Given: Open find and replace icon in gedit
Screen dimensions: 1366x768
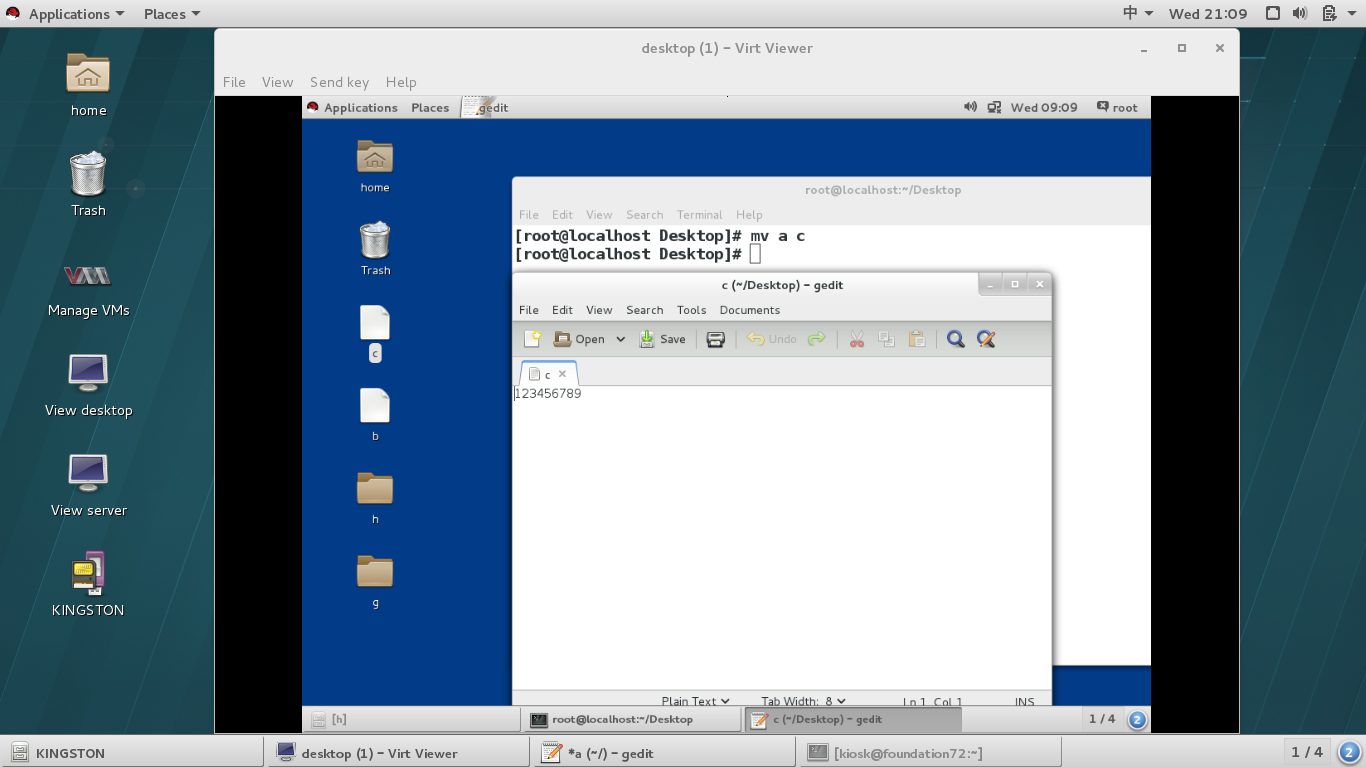Looking at the screenshot, I should click(986, 339).
